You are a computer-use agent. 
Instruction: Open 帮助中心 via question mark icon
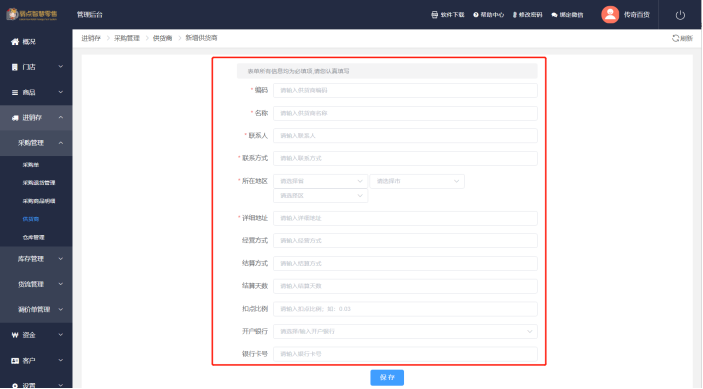click(x=476, y=15)
